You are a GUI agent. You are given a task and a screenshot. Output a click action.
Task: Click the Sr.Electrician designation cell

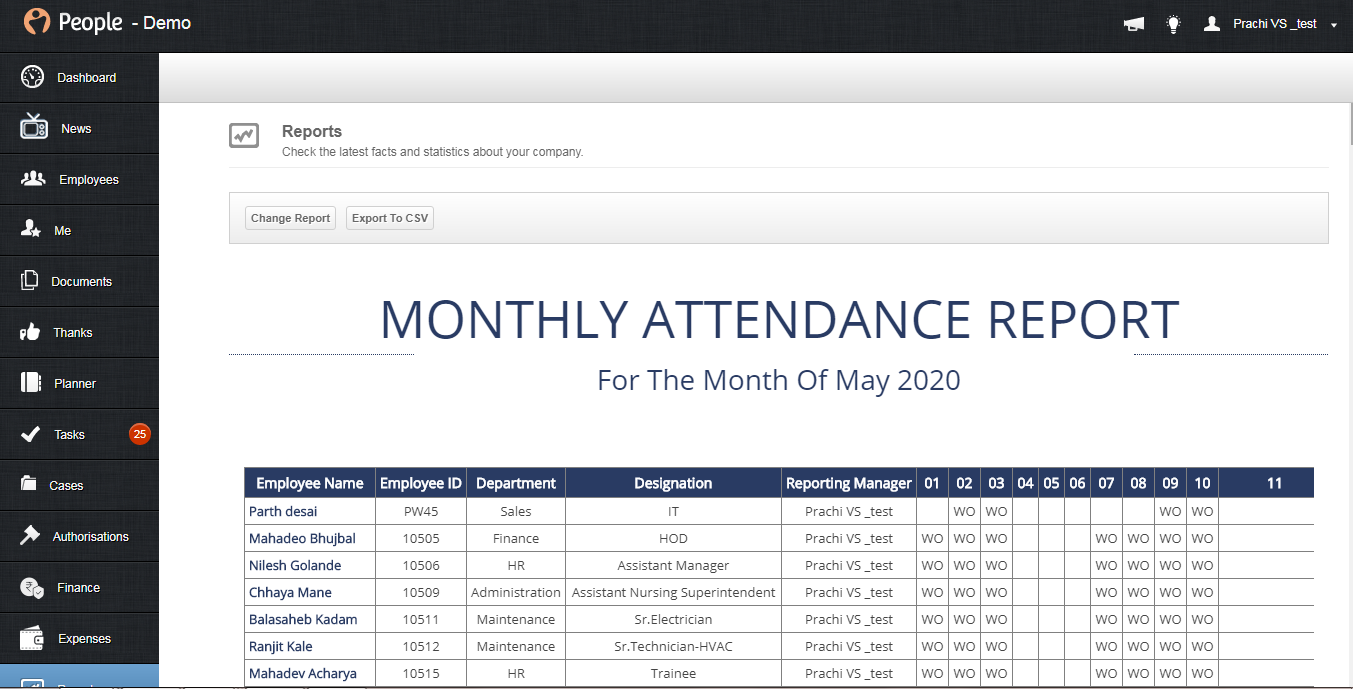673,619
